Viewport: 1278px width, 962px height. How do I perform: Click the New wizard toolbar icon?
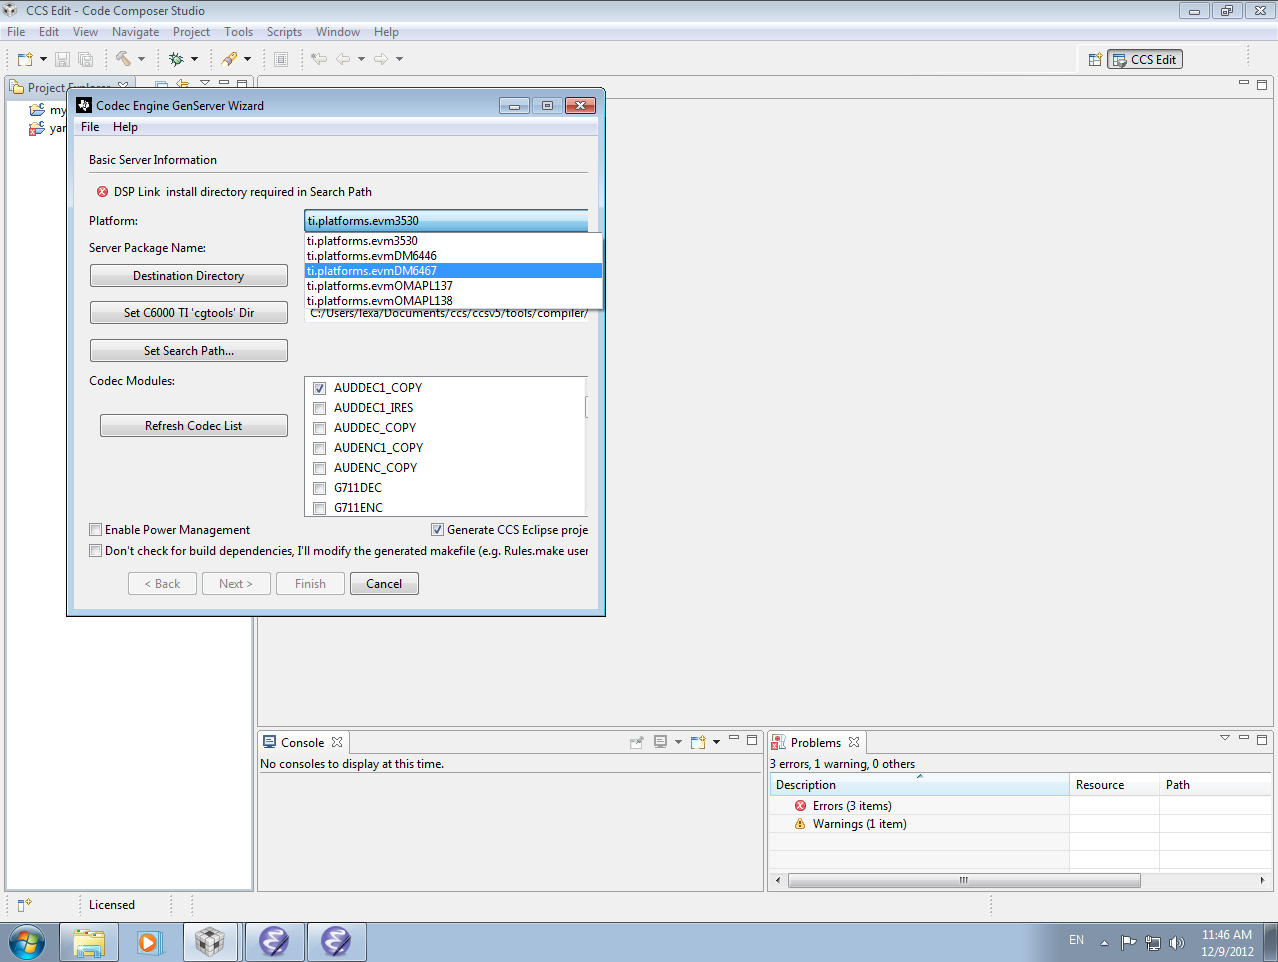(25, 59)
